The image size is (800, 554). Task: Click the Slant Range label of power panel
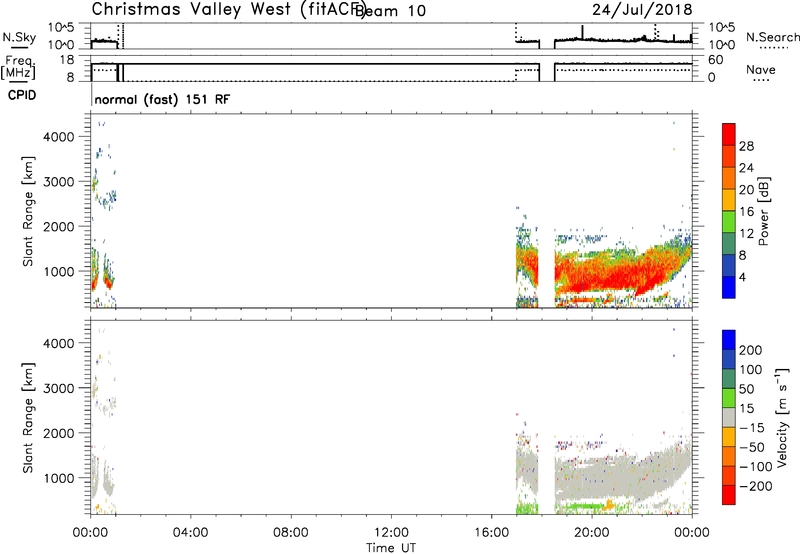(x=28, y=211)
